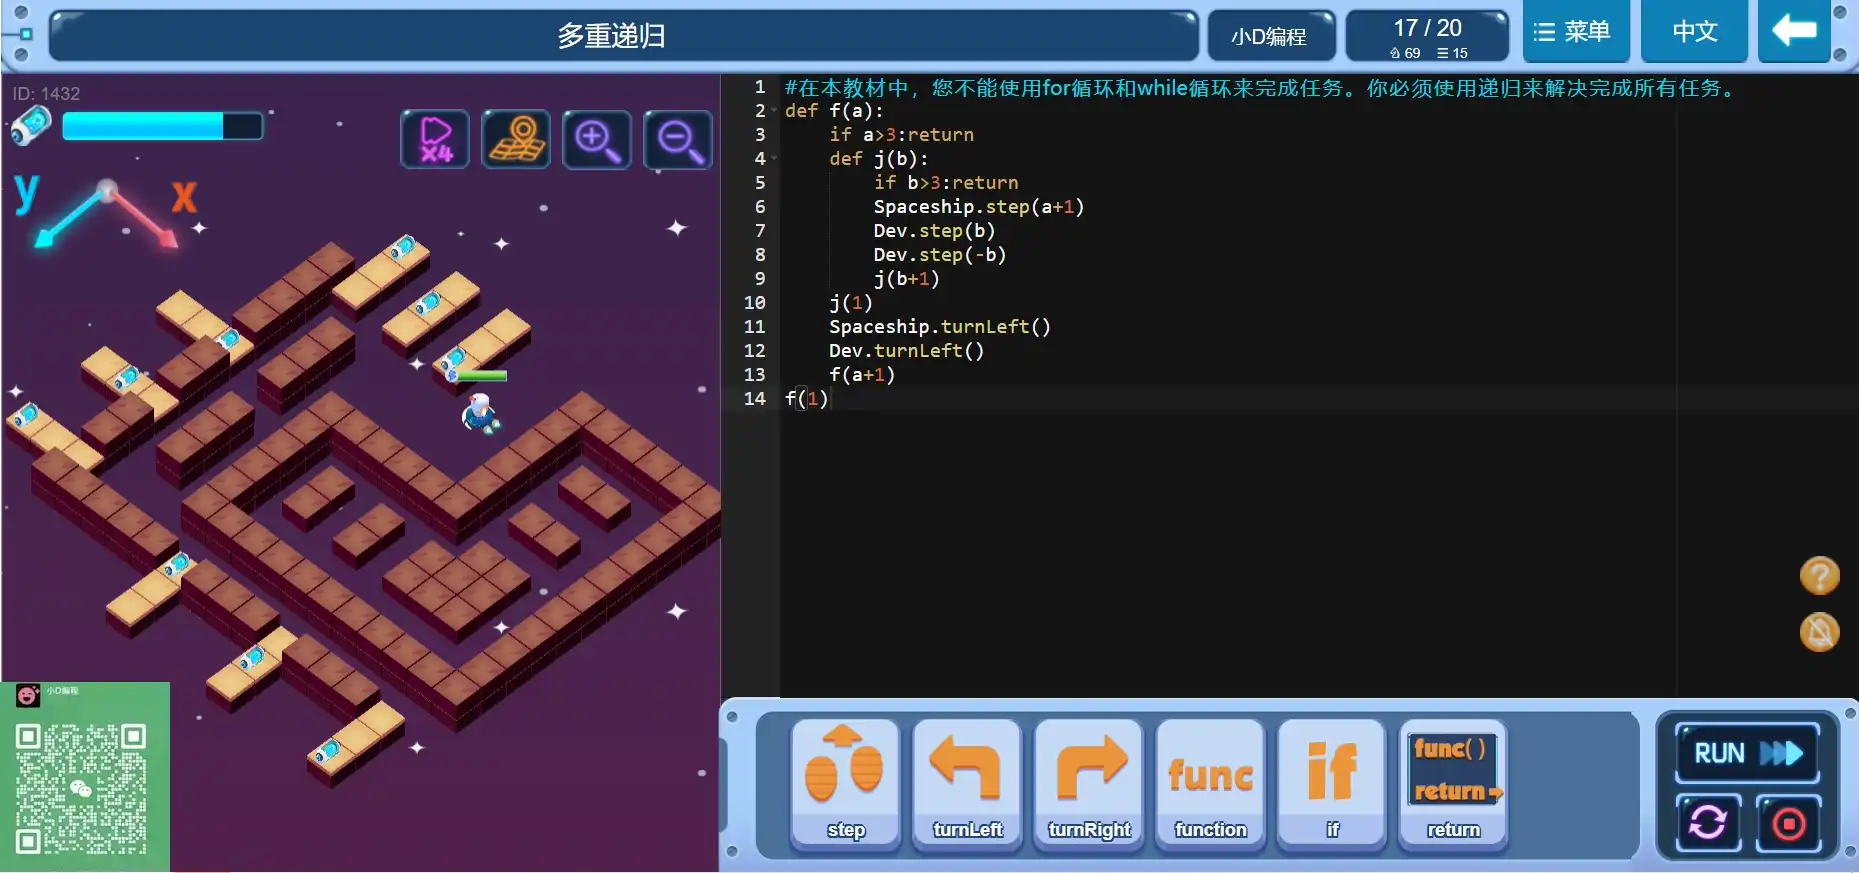This screenshot has height=873, width=1859.
Task: Zoom out of the game map
Action: coord(678,139)
